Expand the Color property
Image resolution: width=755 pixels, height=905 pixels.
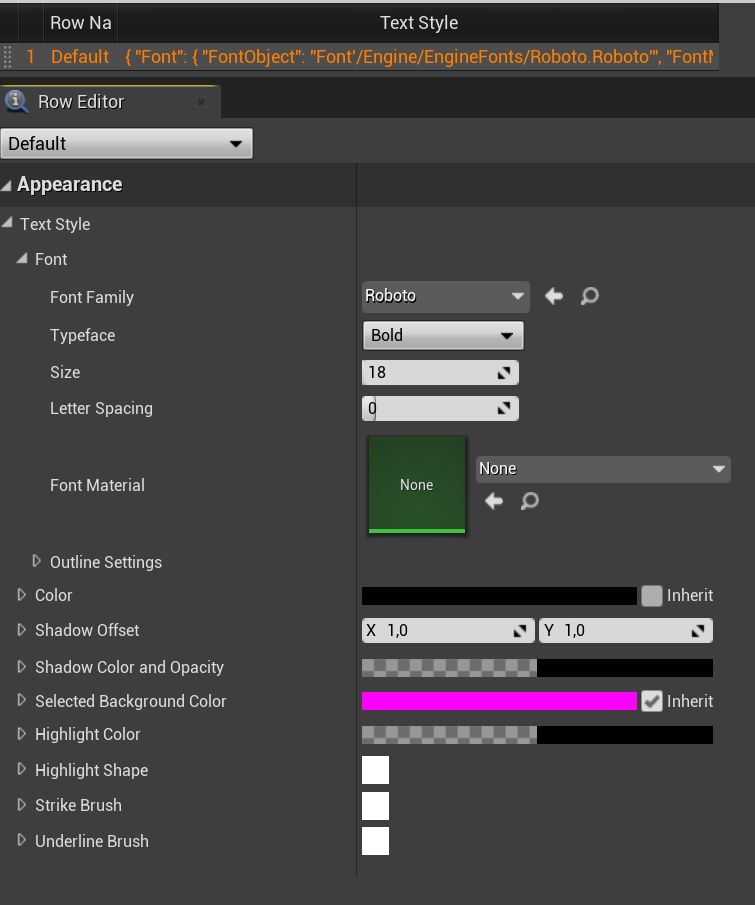coord(21,594)
